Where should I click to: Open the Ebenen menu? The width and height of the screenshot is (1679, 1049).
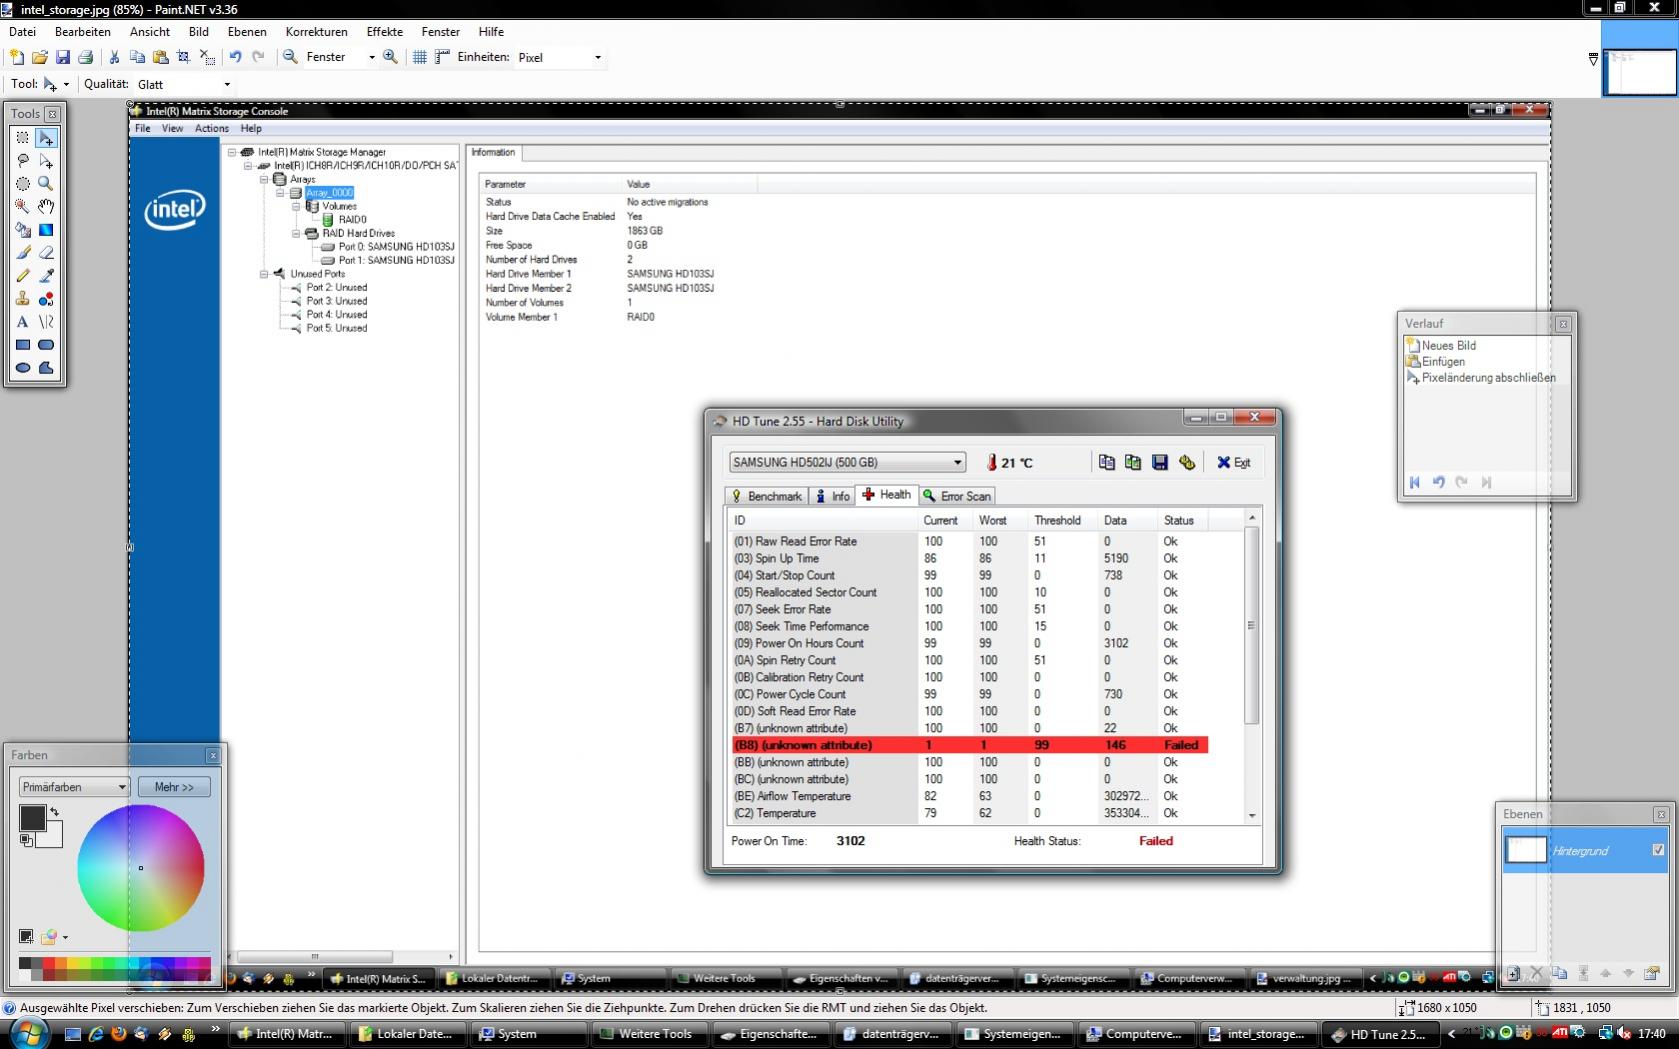[247, 32]
